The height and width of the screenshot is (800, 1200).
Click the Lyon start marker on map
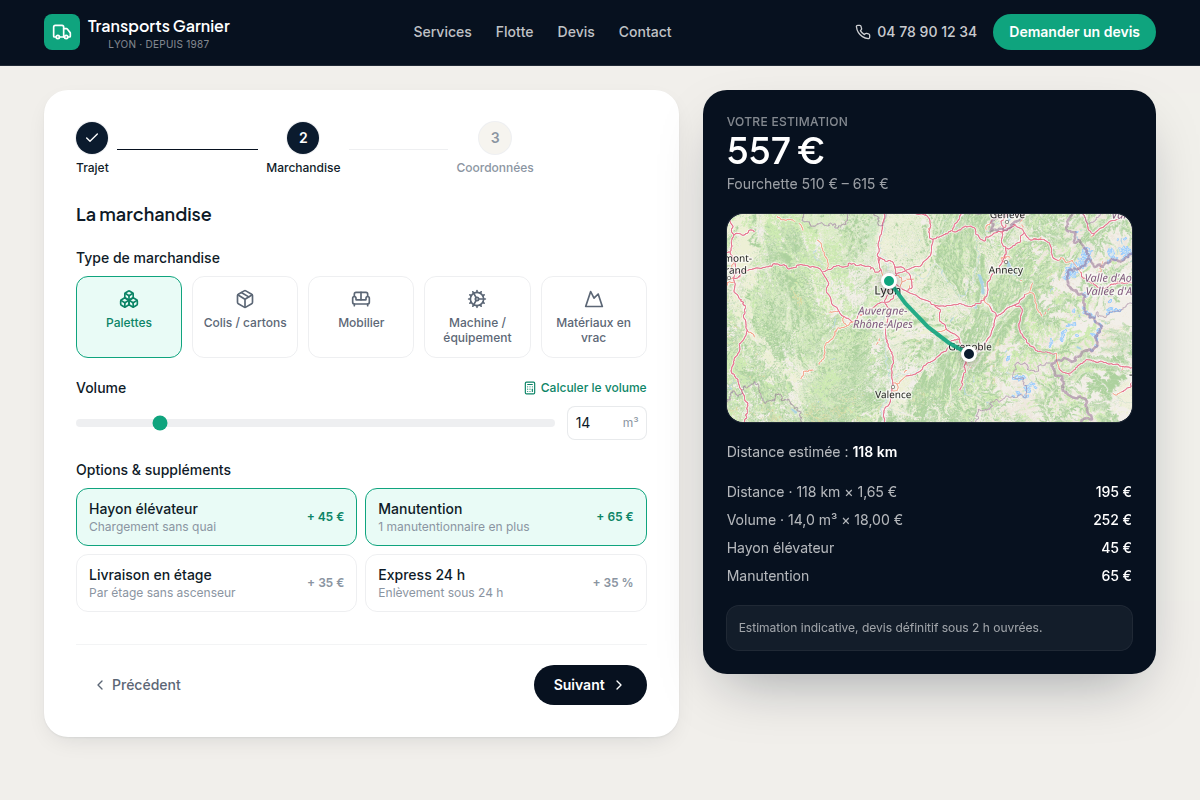click(x=888, y=281)
